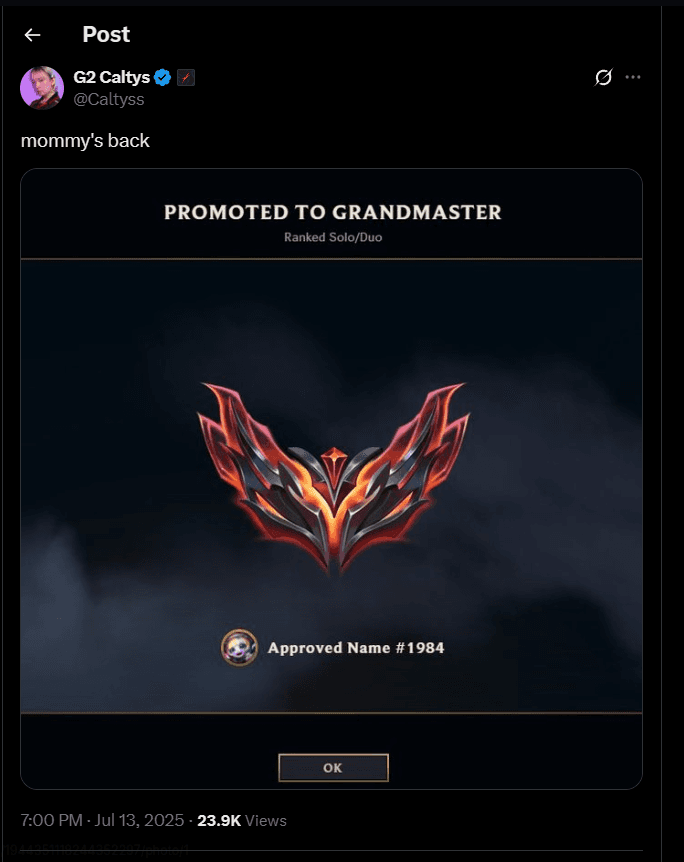Click the PROMOTED TO GRANDMASTER heading
The image size is (684, 862).
pos(333,212)
